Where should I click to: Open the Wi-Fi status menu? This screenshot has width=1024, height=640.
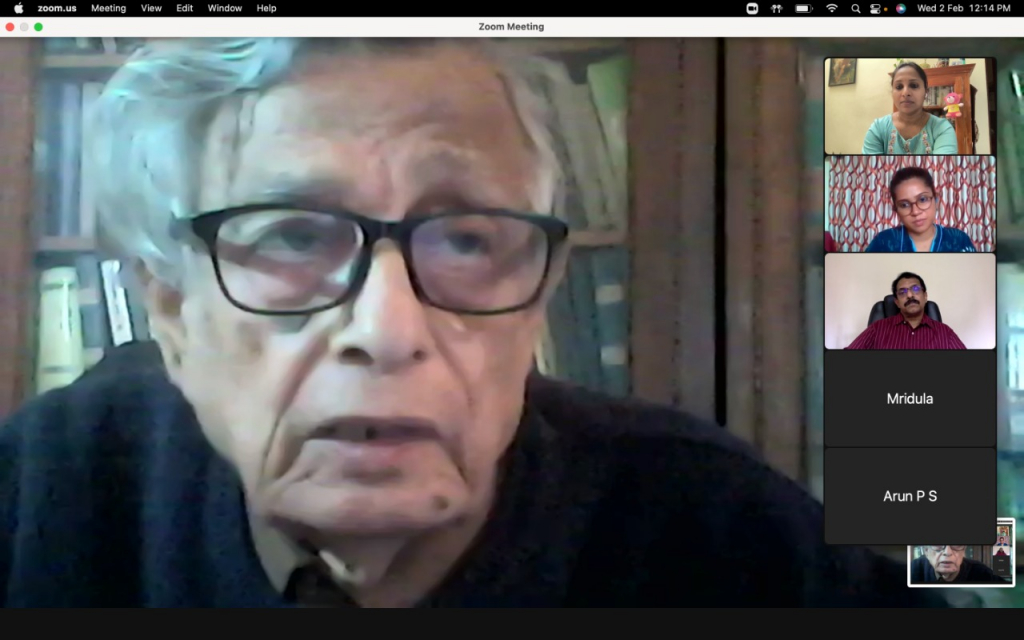[x=831, y=8]
